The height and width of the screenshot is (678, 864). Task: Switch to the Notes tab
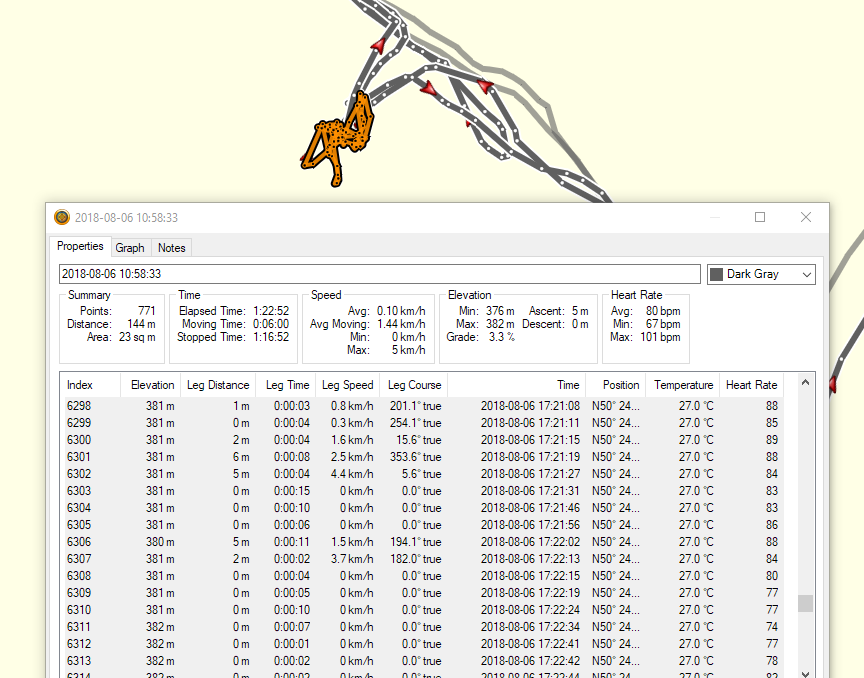tap(171, 248)
